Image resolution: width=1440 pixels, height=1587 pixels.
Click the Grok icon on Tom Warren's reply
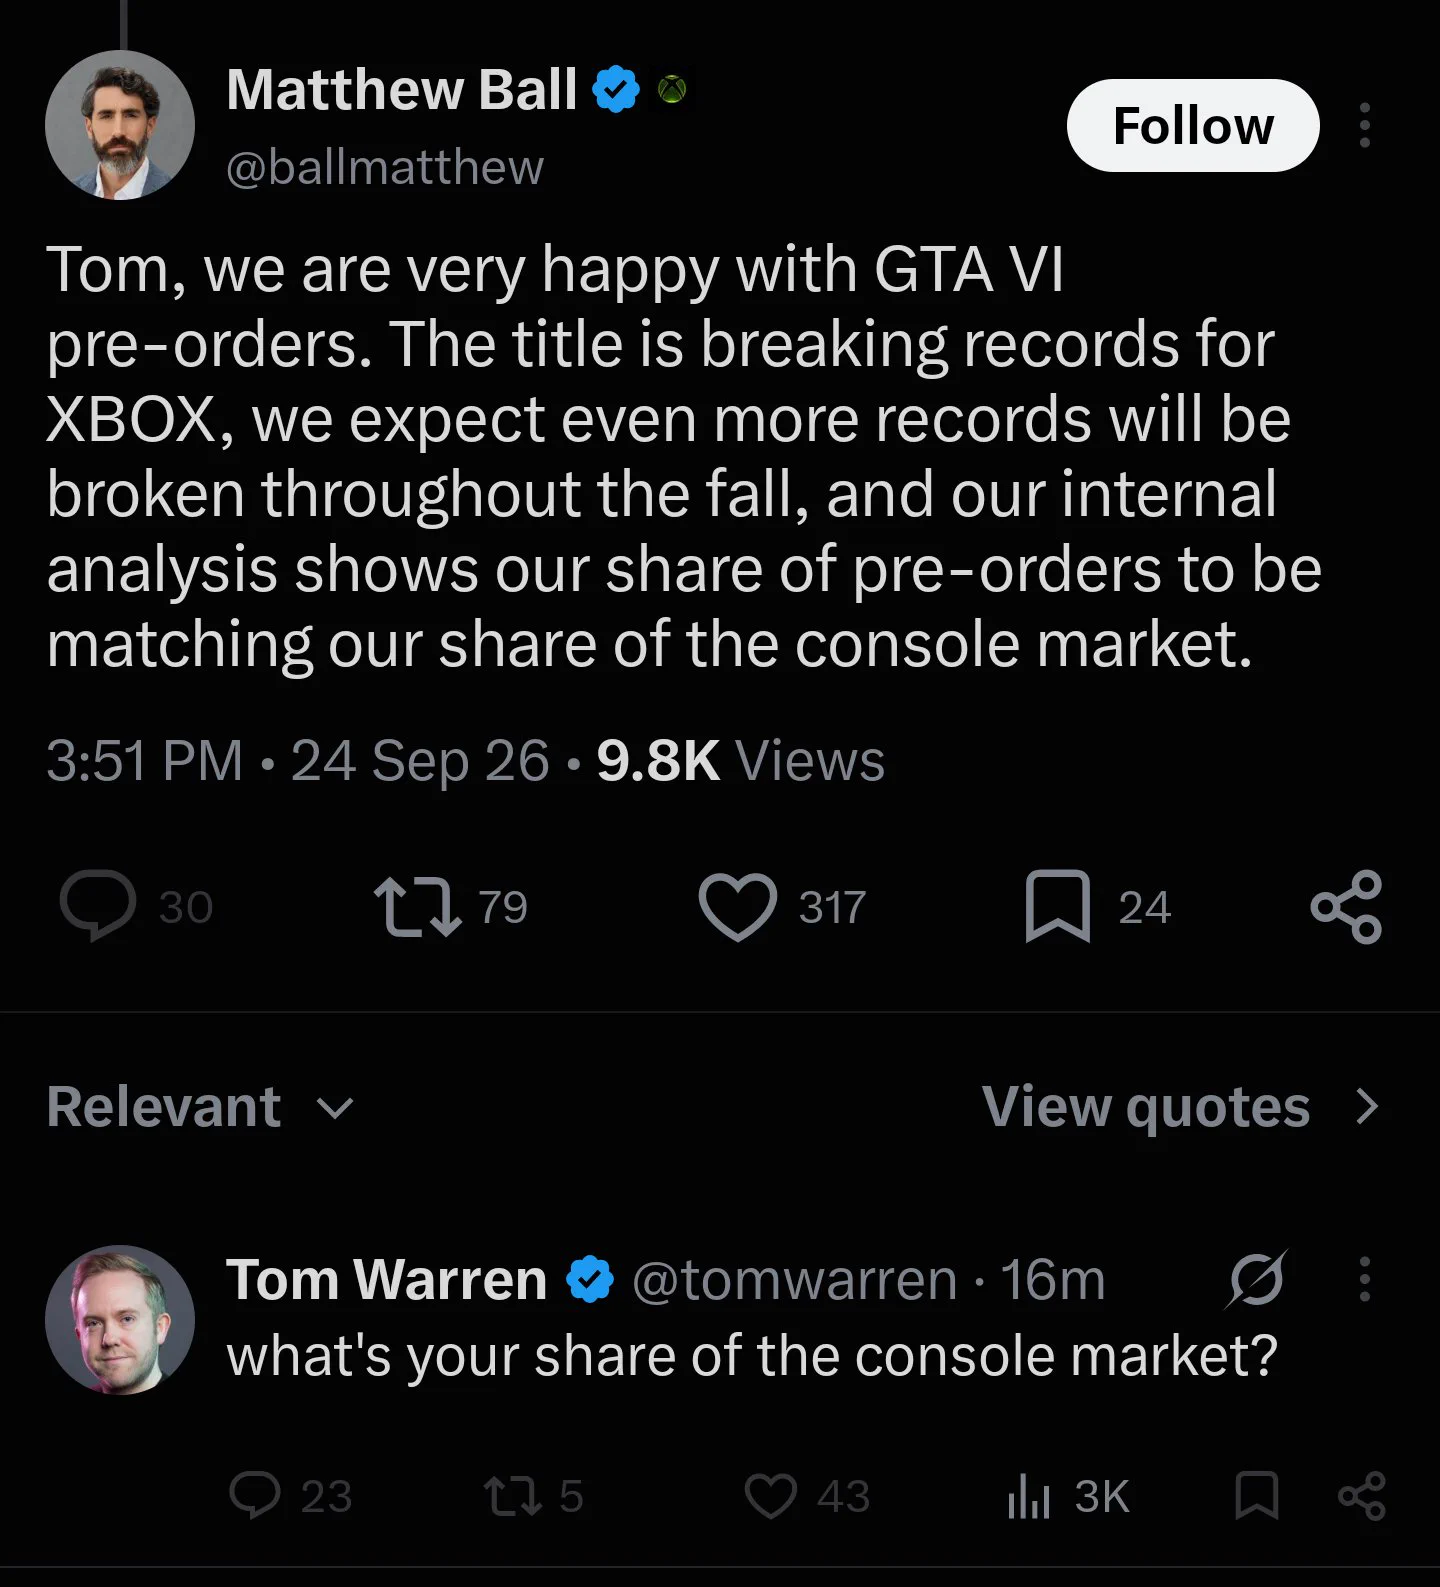point(1257,1279)
